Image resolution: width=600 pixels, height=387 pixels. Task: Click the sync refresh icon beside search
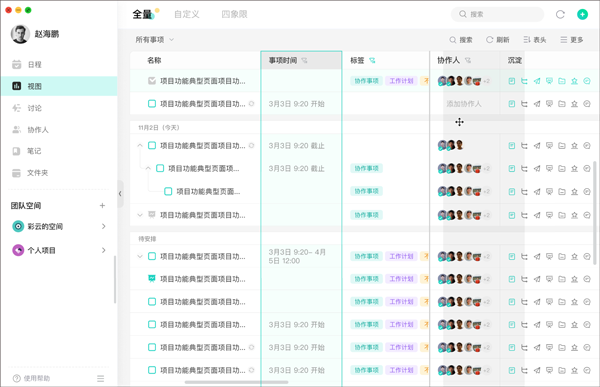560,15
